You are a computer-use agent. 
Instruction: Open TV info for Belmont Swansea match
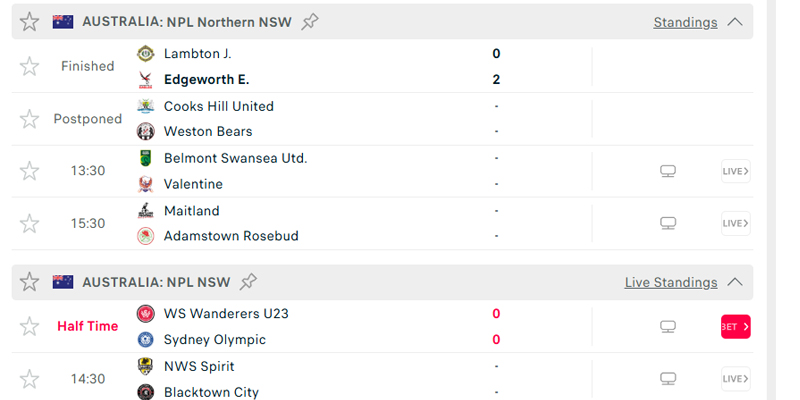(668, 171)
